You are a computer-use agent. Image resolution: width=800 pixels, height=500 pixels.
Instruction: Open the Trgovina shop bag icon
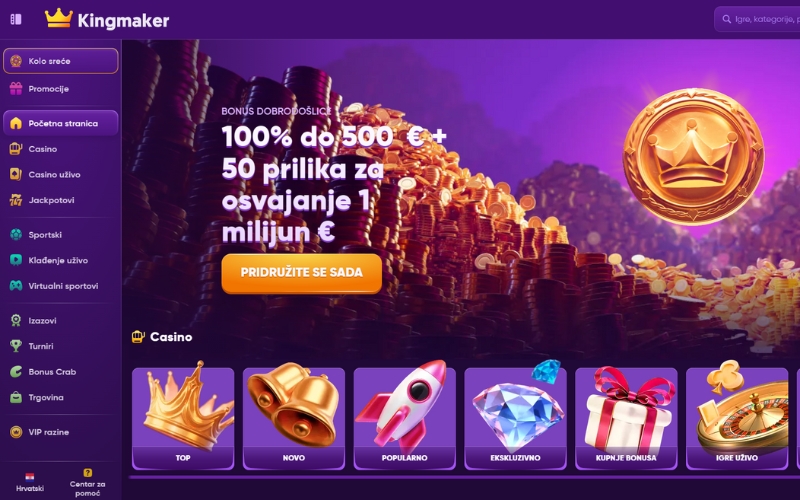point(16,397)
